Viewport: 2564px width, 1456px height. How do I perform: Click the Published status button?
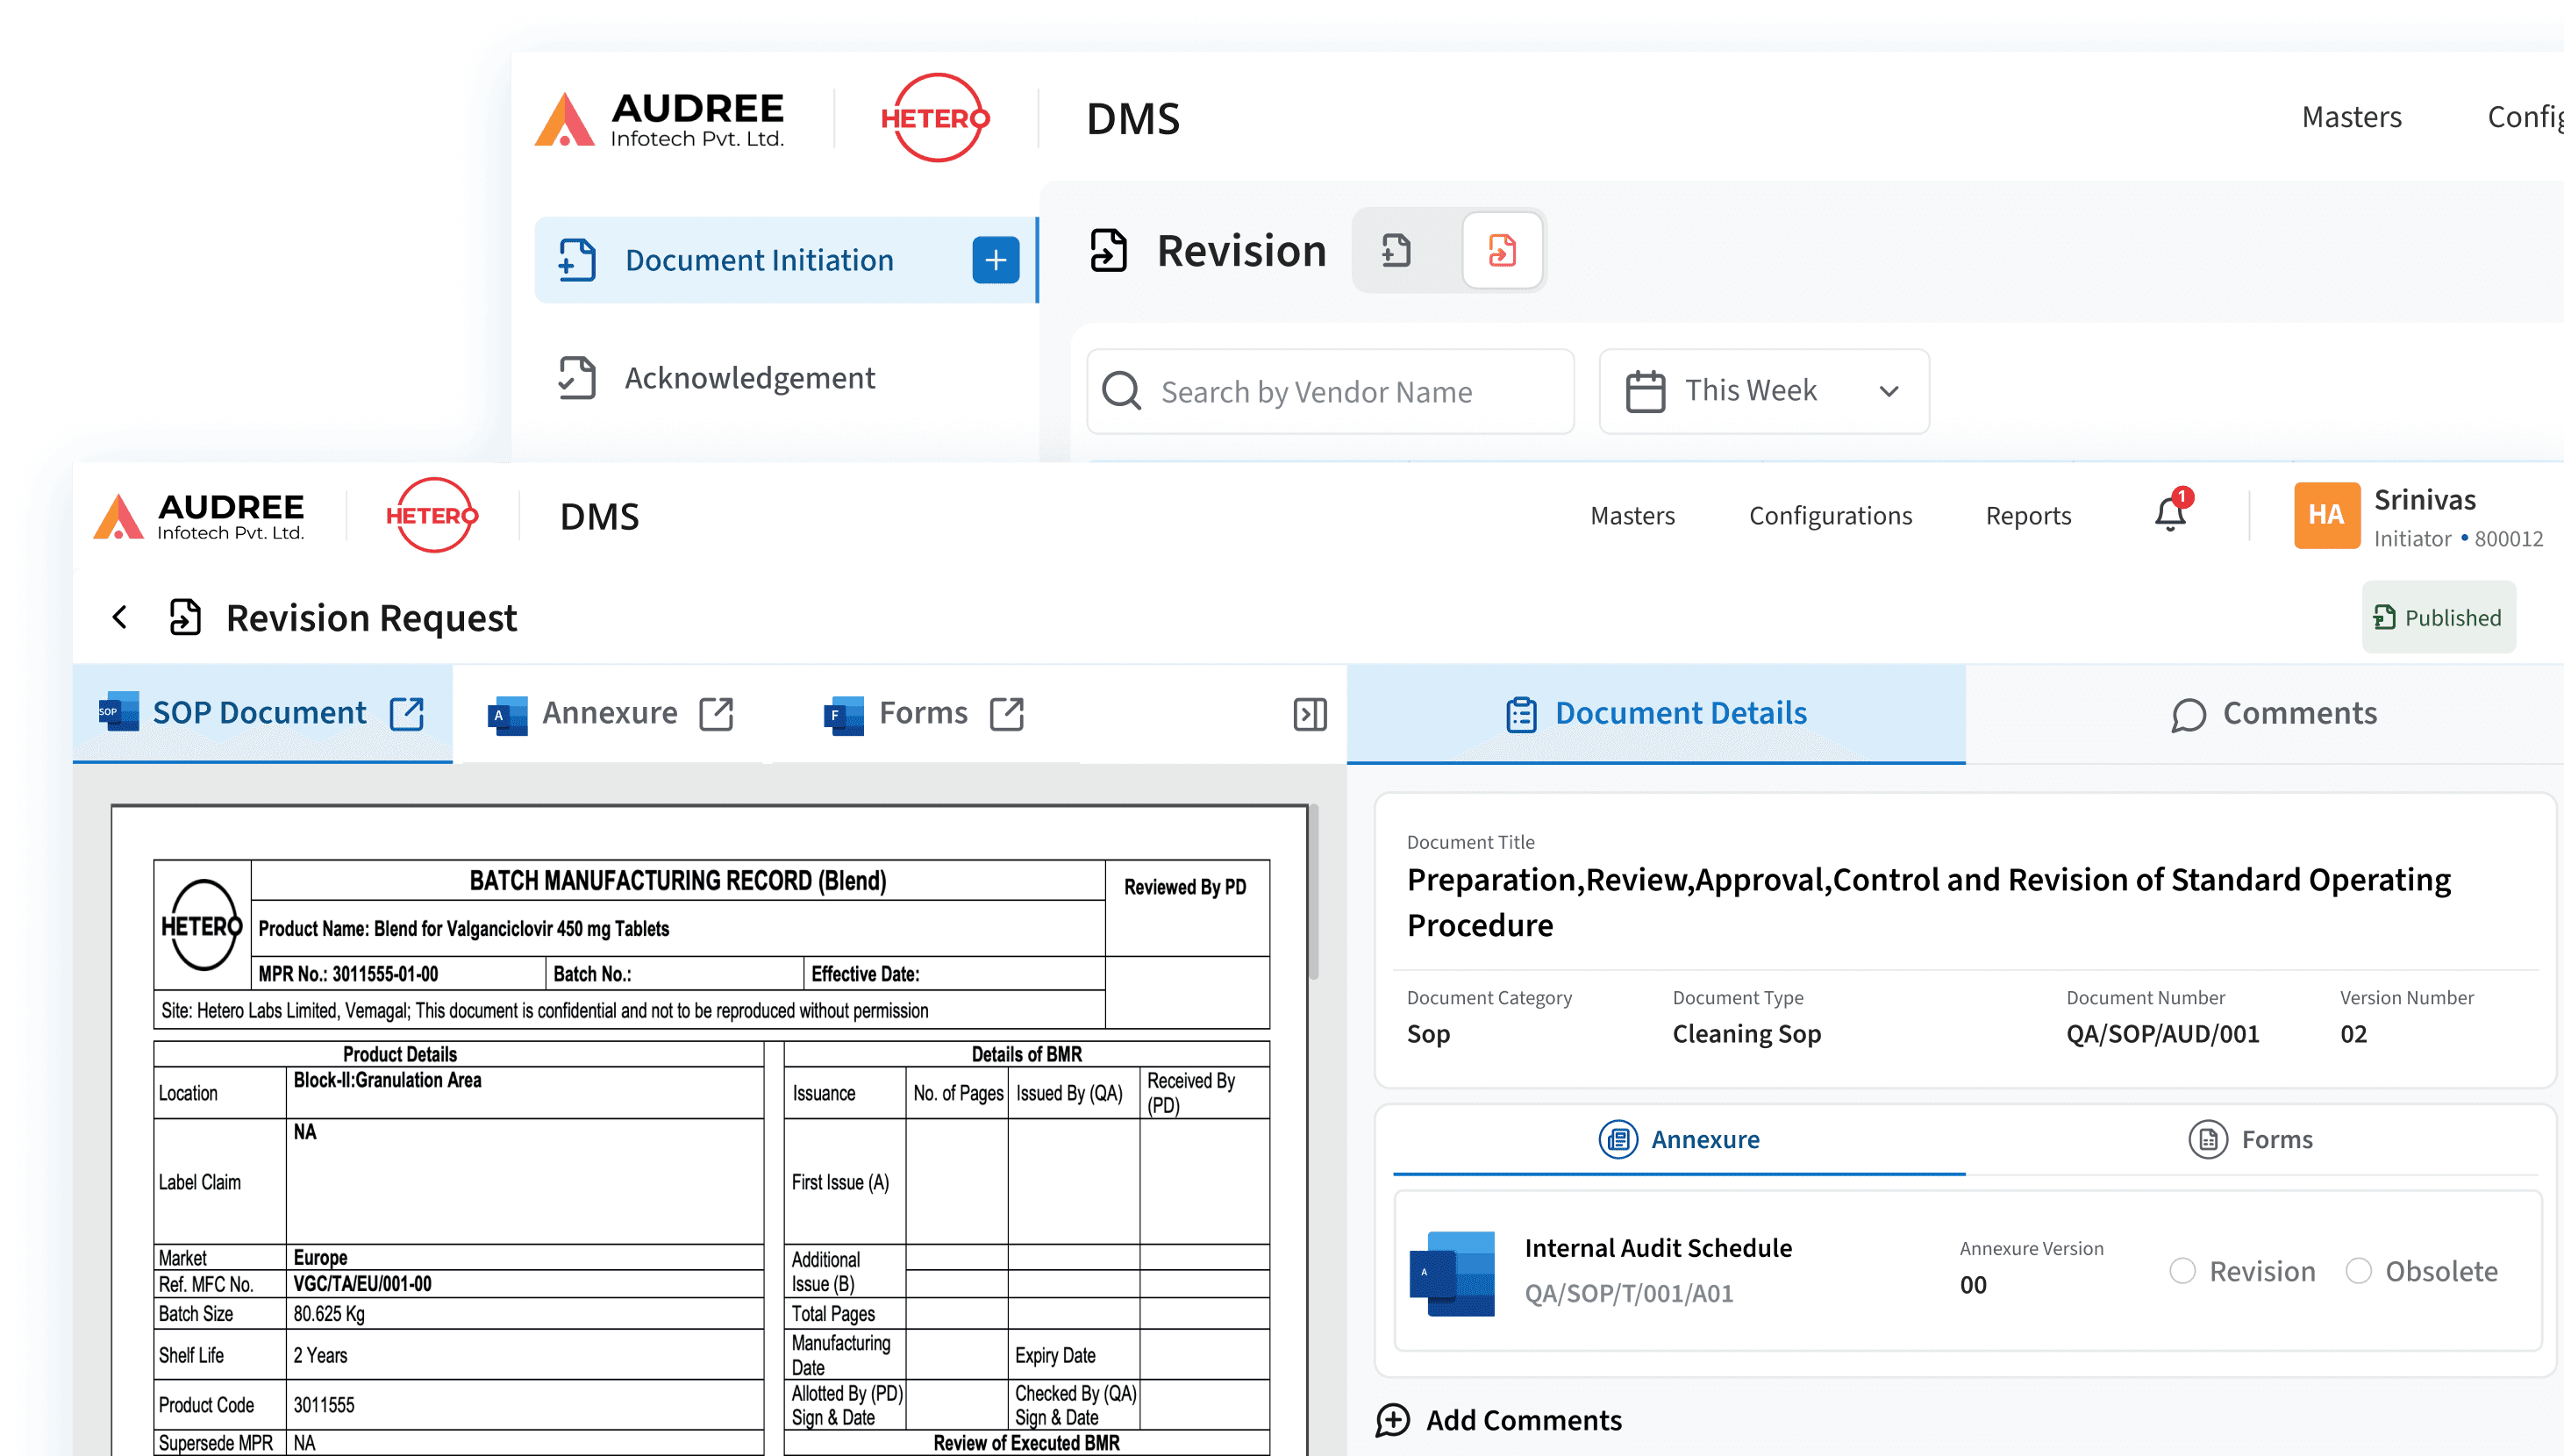click(2437, 618)
